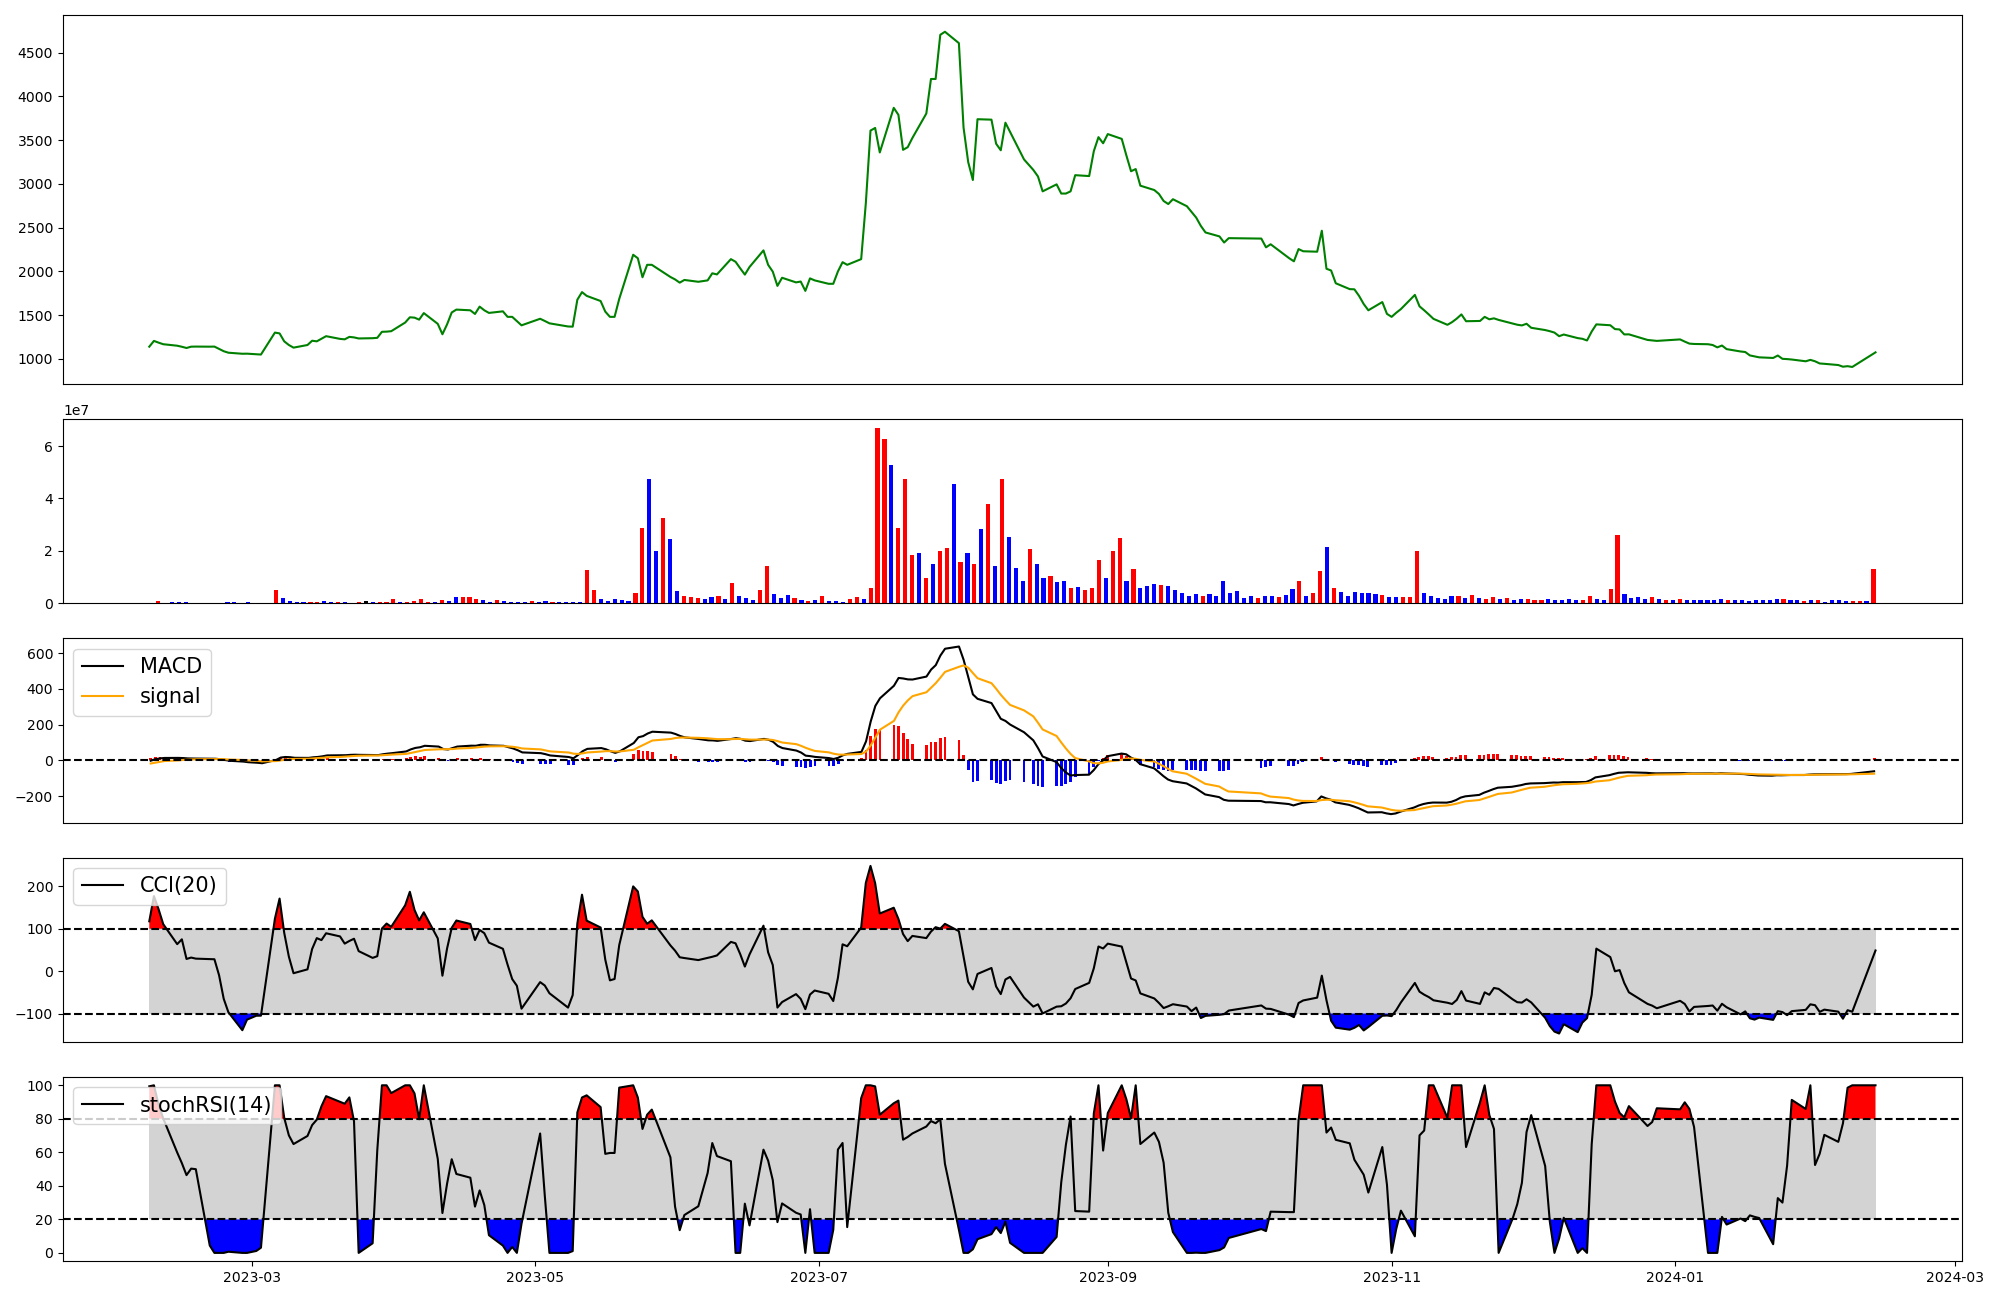Click the 600 tick on MACD axis
This screenshot has width=2000, height=1300.
coord(41,654)
